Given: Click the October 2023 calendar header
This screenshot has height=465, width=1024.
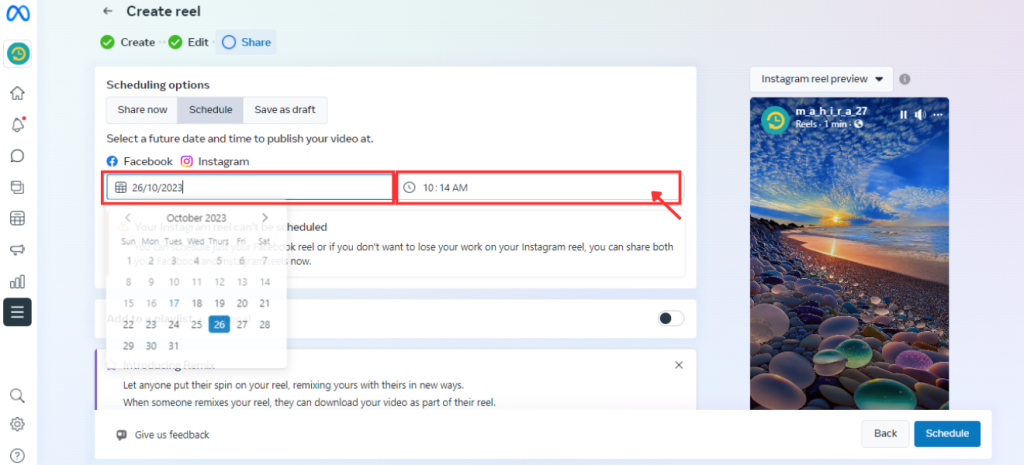Looking at the screenshot, I should [x=197, y=217].
